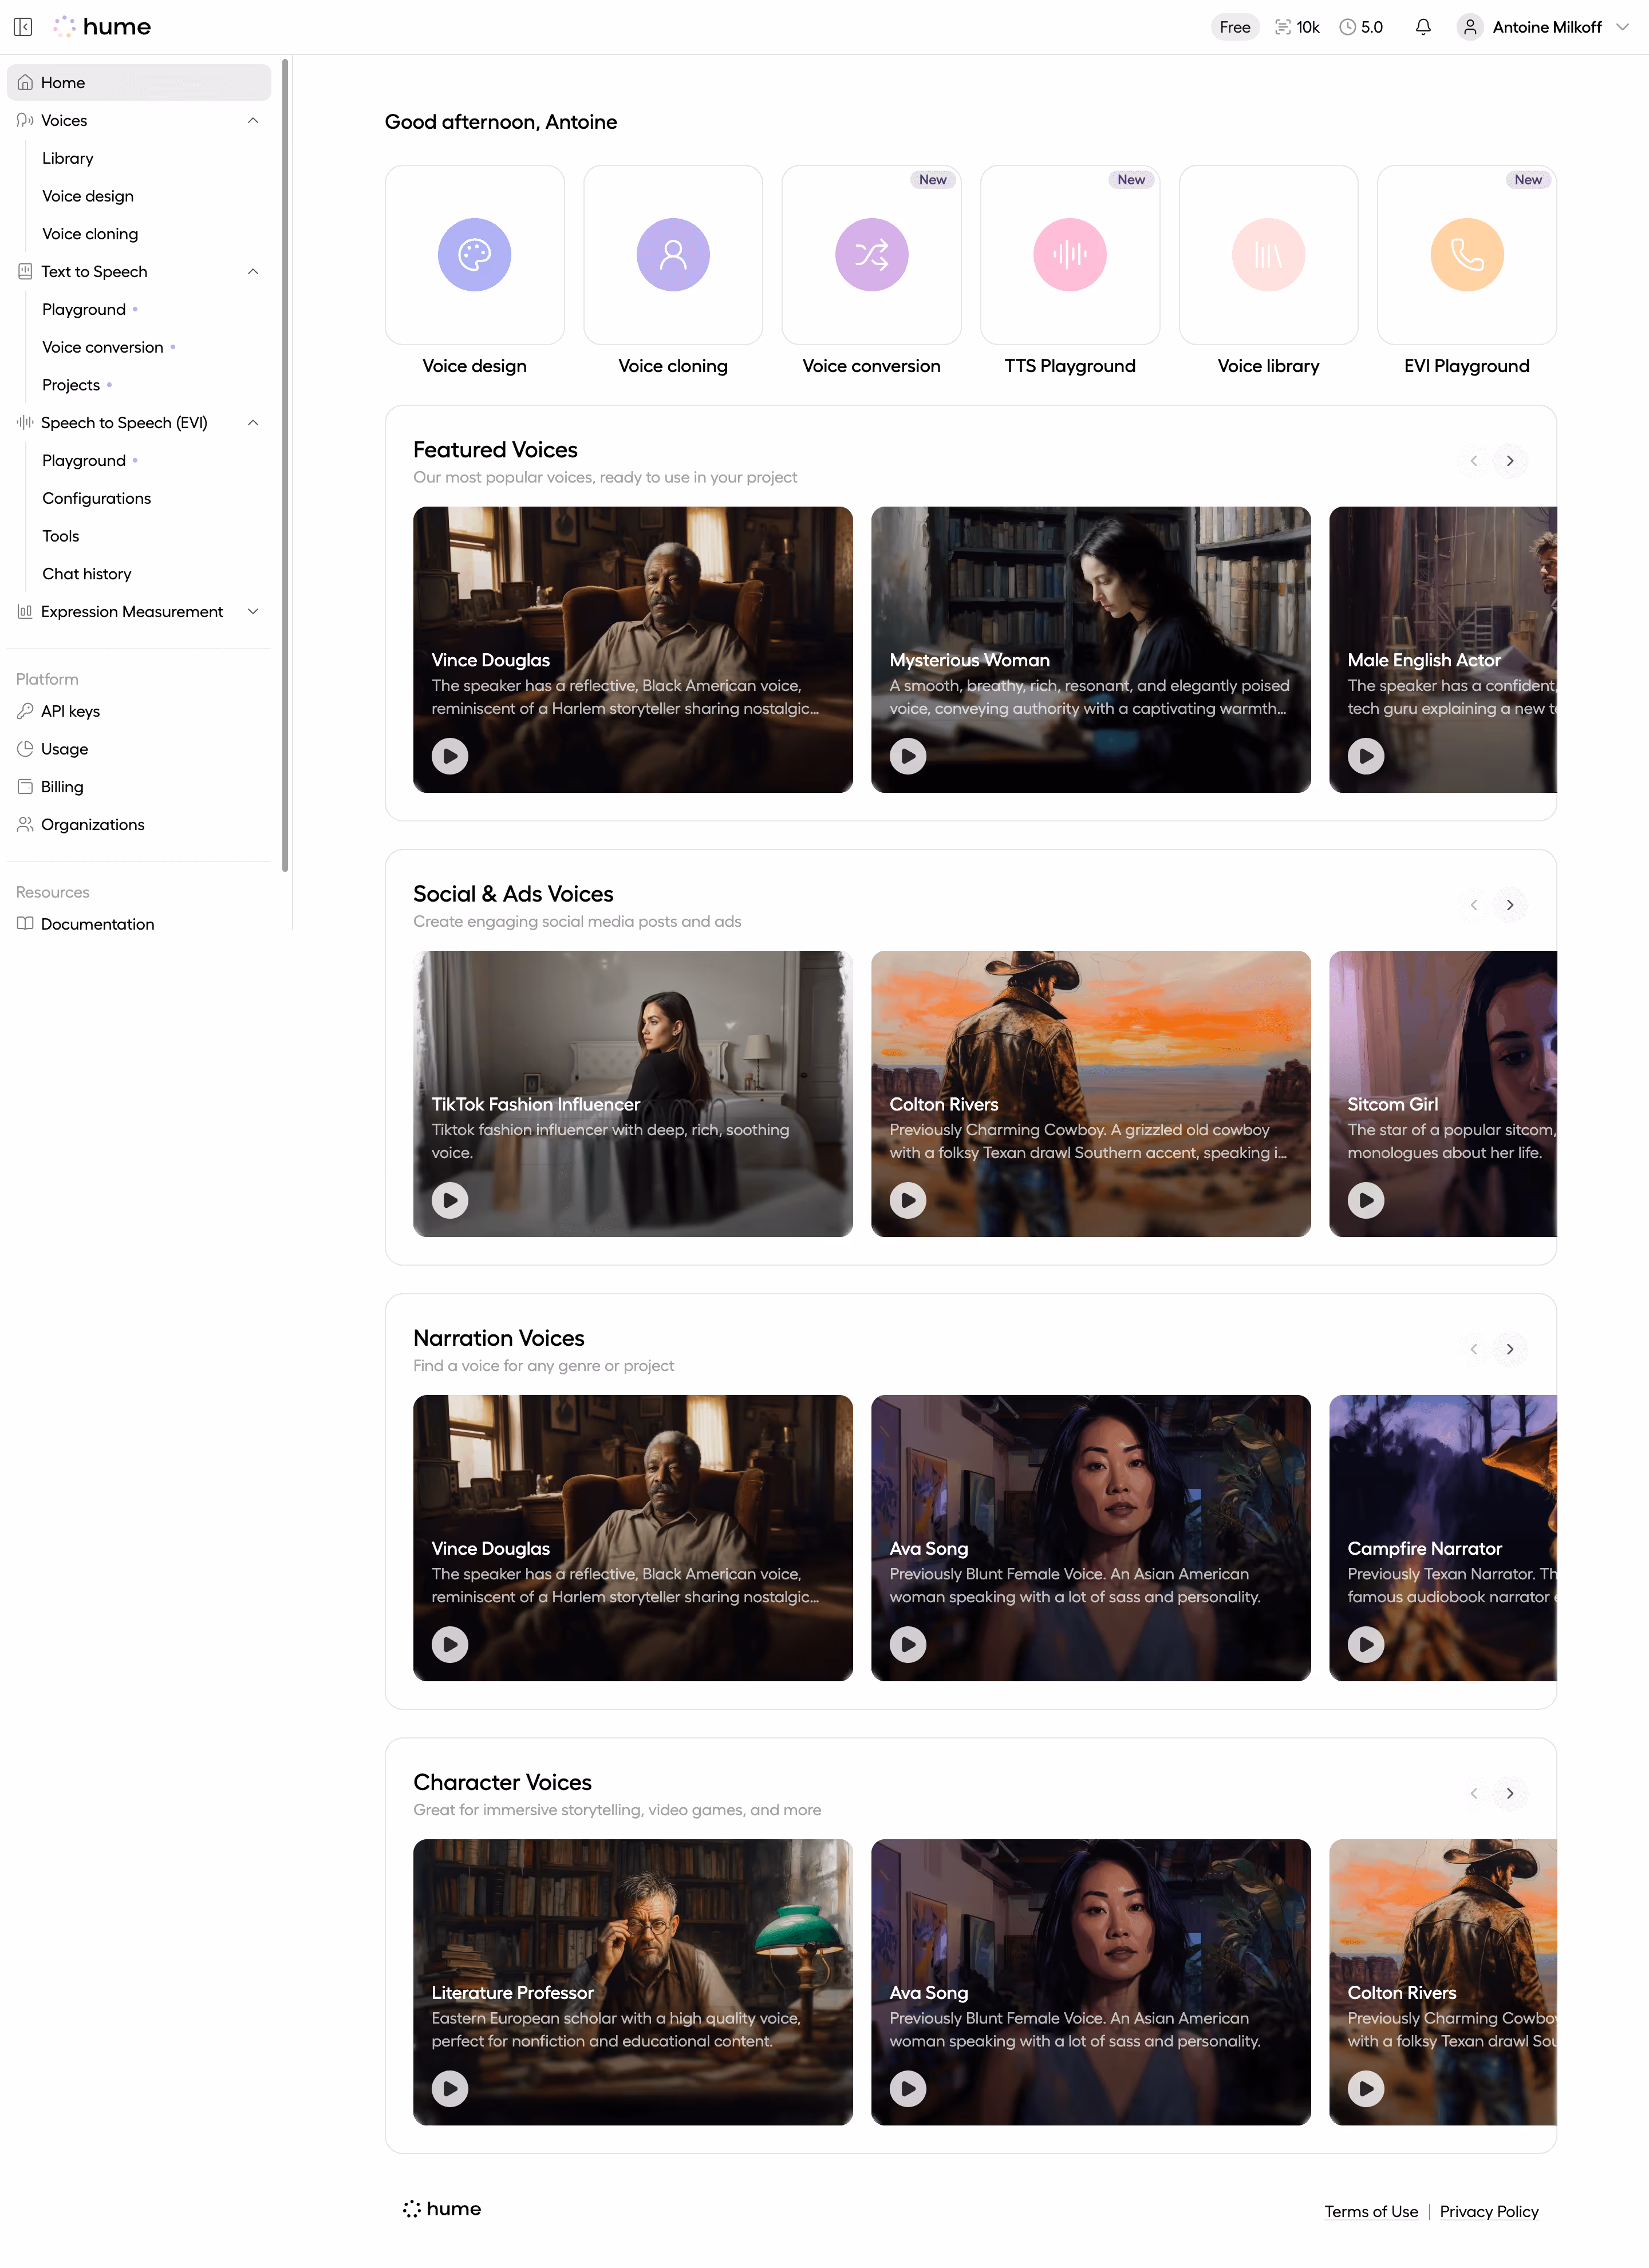Open Voice conversion shuffle icon card
The width and height of the screenshot is (1649, 2268).
[x=871, y=255]
